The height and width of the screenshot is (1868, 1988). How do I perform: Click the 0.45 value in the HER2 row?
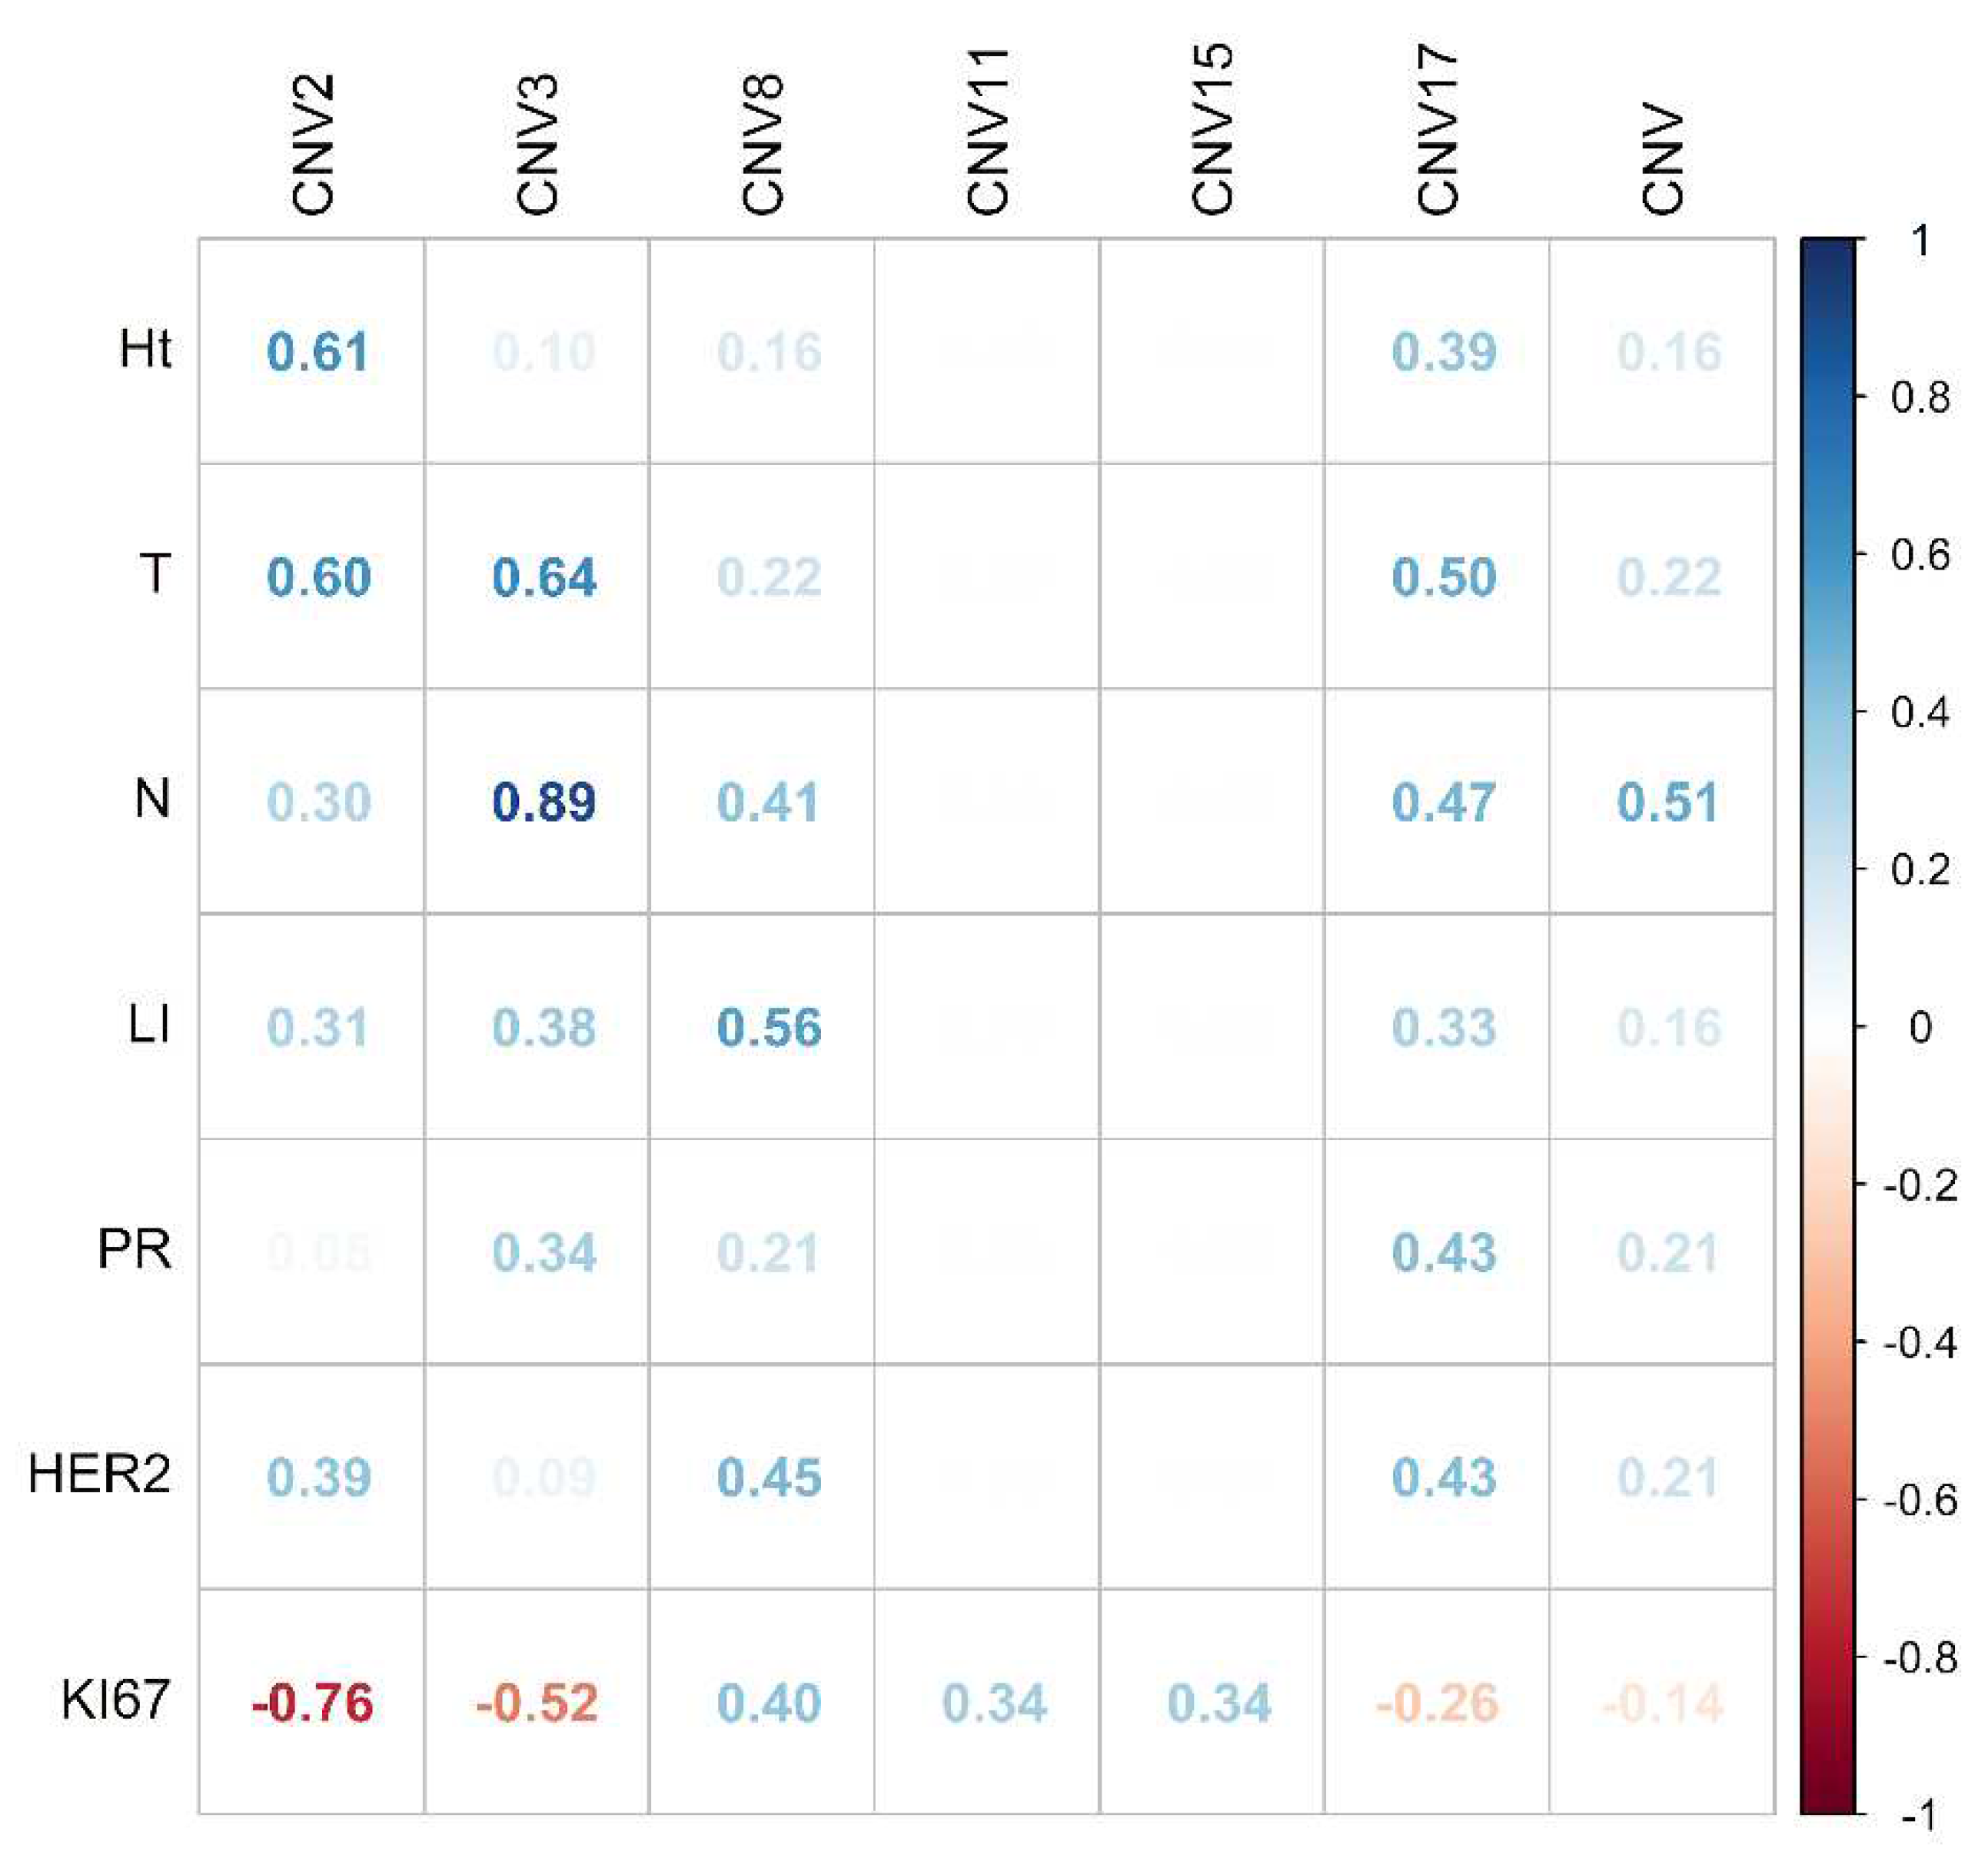click(x=769, y=1478)
